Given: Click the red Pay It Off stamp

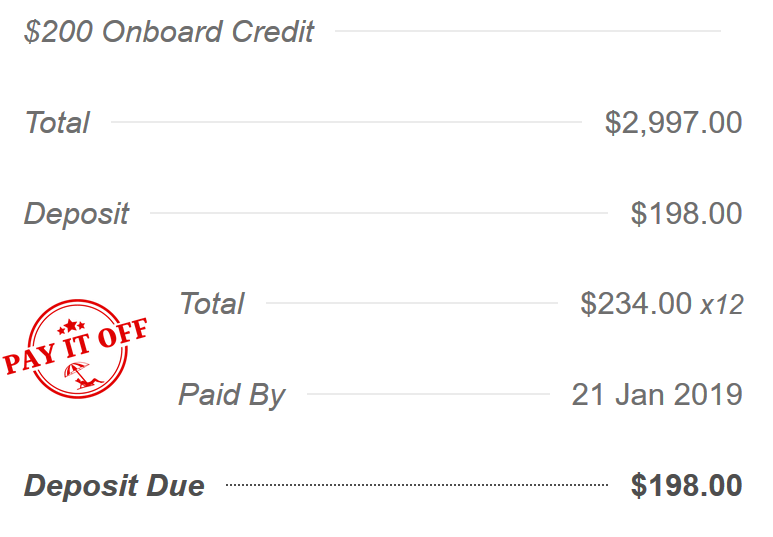Looking at the screenshot, I should [x=75, y=348].
